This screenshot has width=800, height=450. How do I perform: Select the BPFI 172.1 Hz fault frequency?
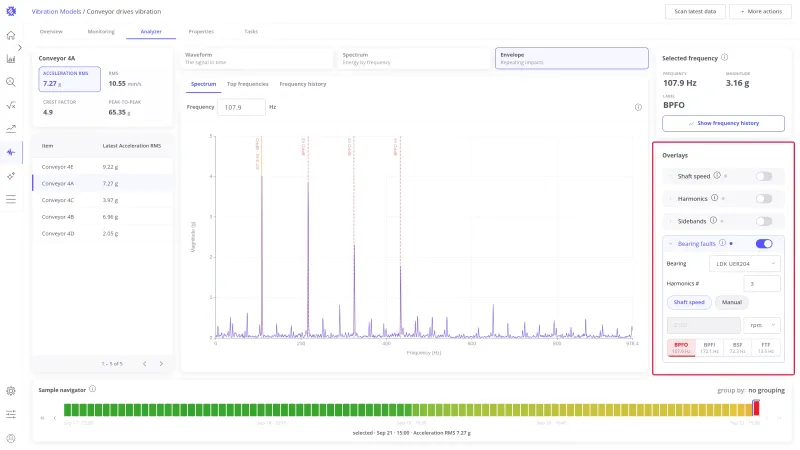coord(709,348)
